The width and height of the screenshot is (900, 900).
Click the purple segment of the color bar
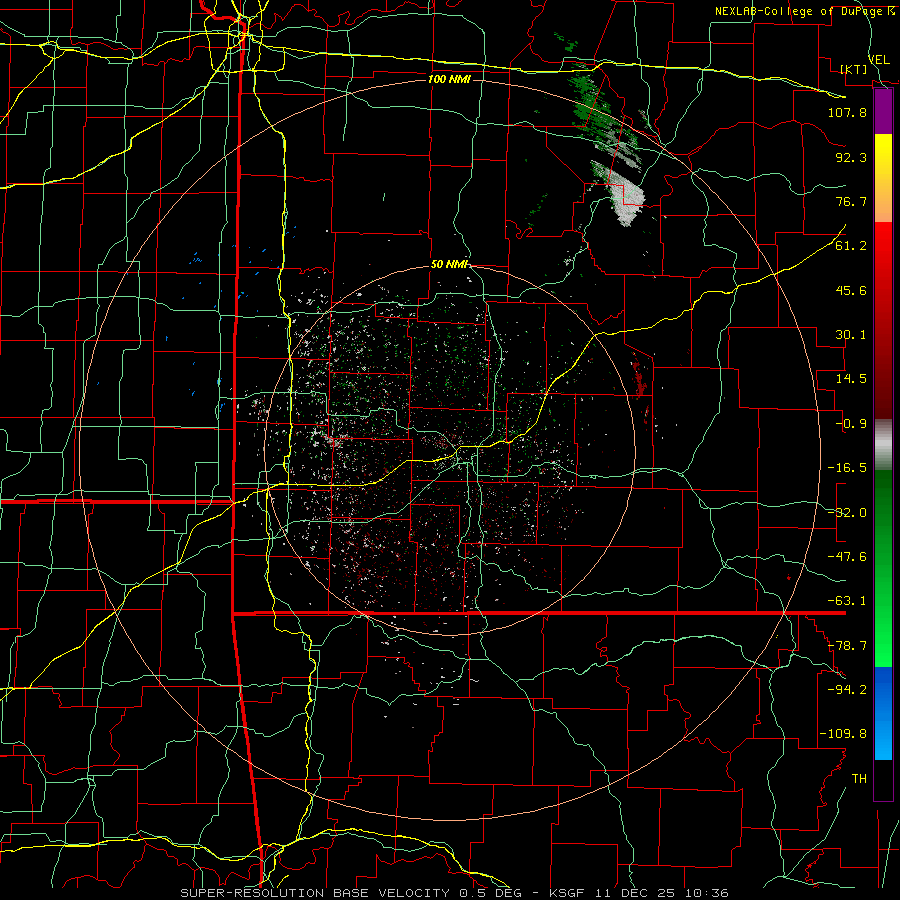[x=883, y=112]
